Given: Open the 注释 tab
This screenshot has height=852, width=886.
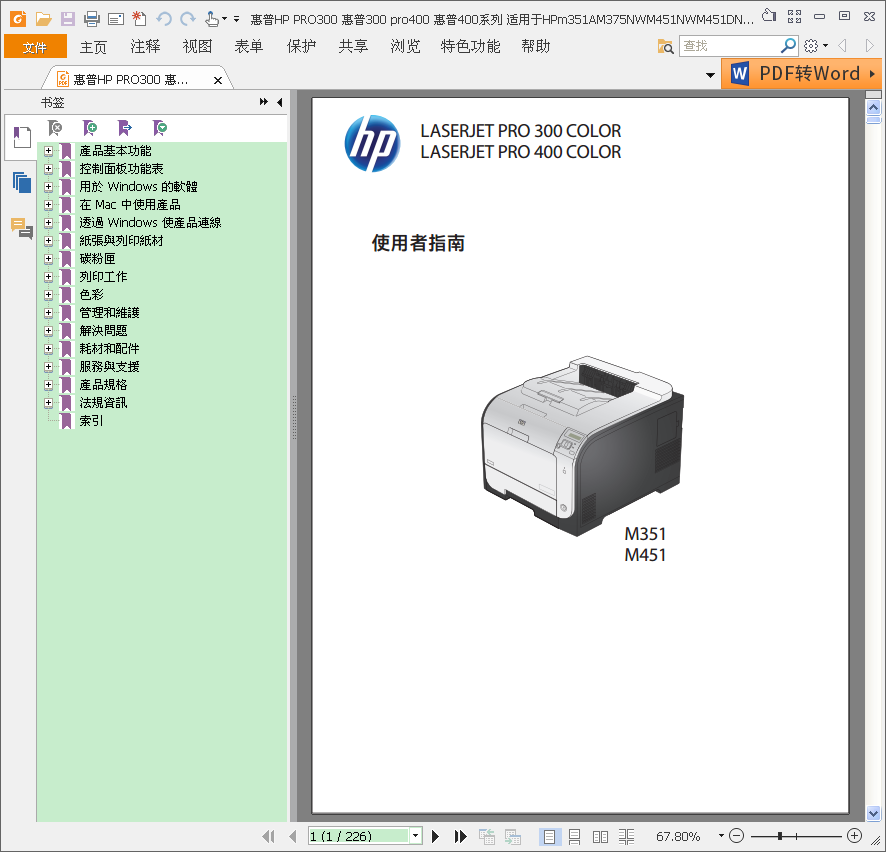Looking at the screenshot, I should pos(145,47).
